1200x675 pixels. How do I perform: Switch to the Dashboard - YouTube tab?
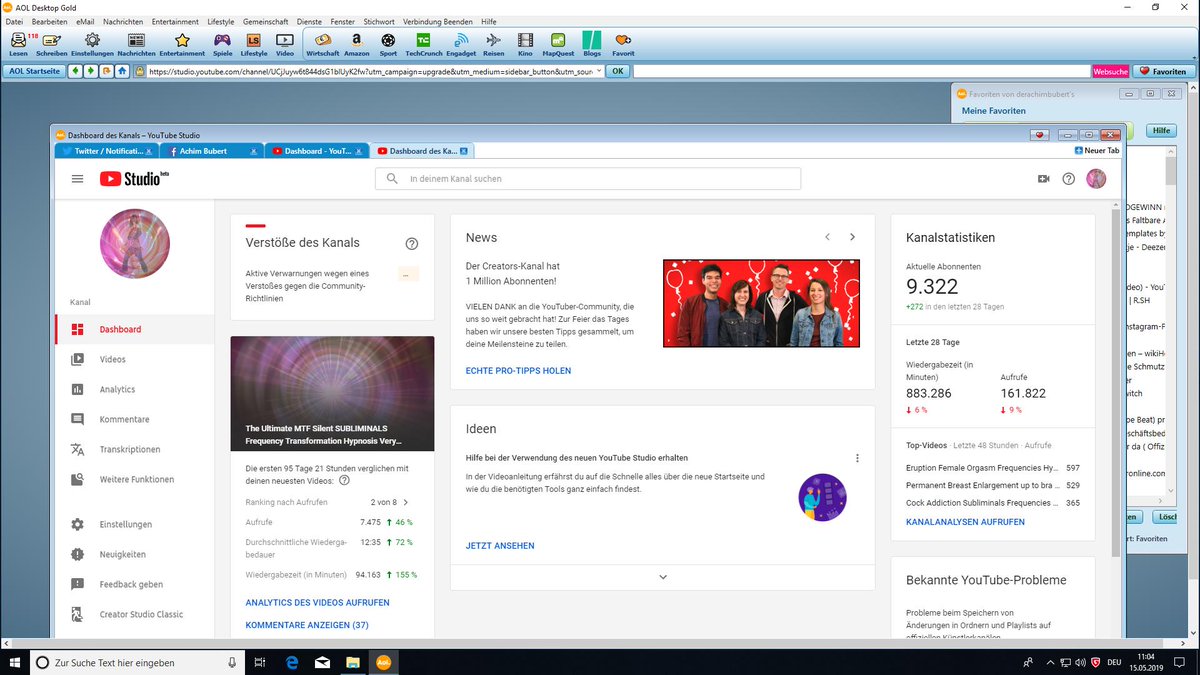click(x=316, y=151)
